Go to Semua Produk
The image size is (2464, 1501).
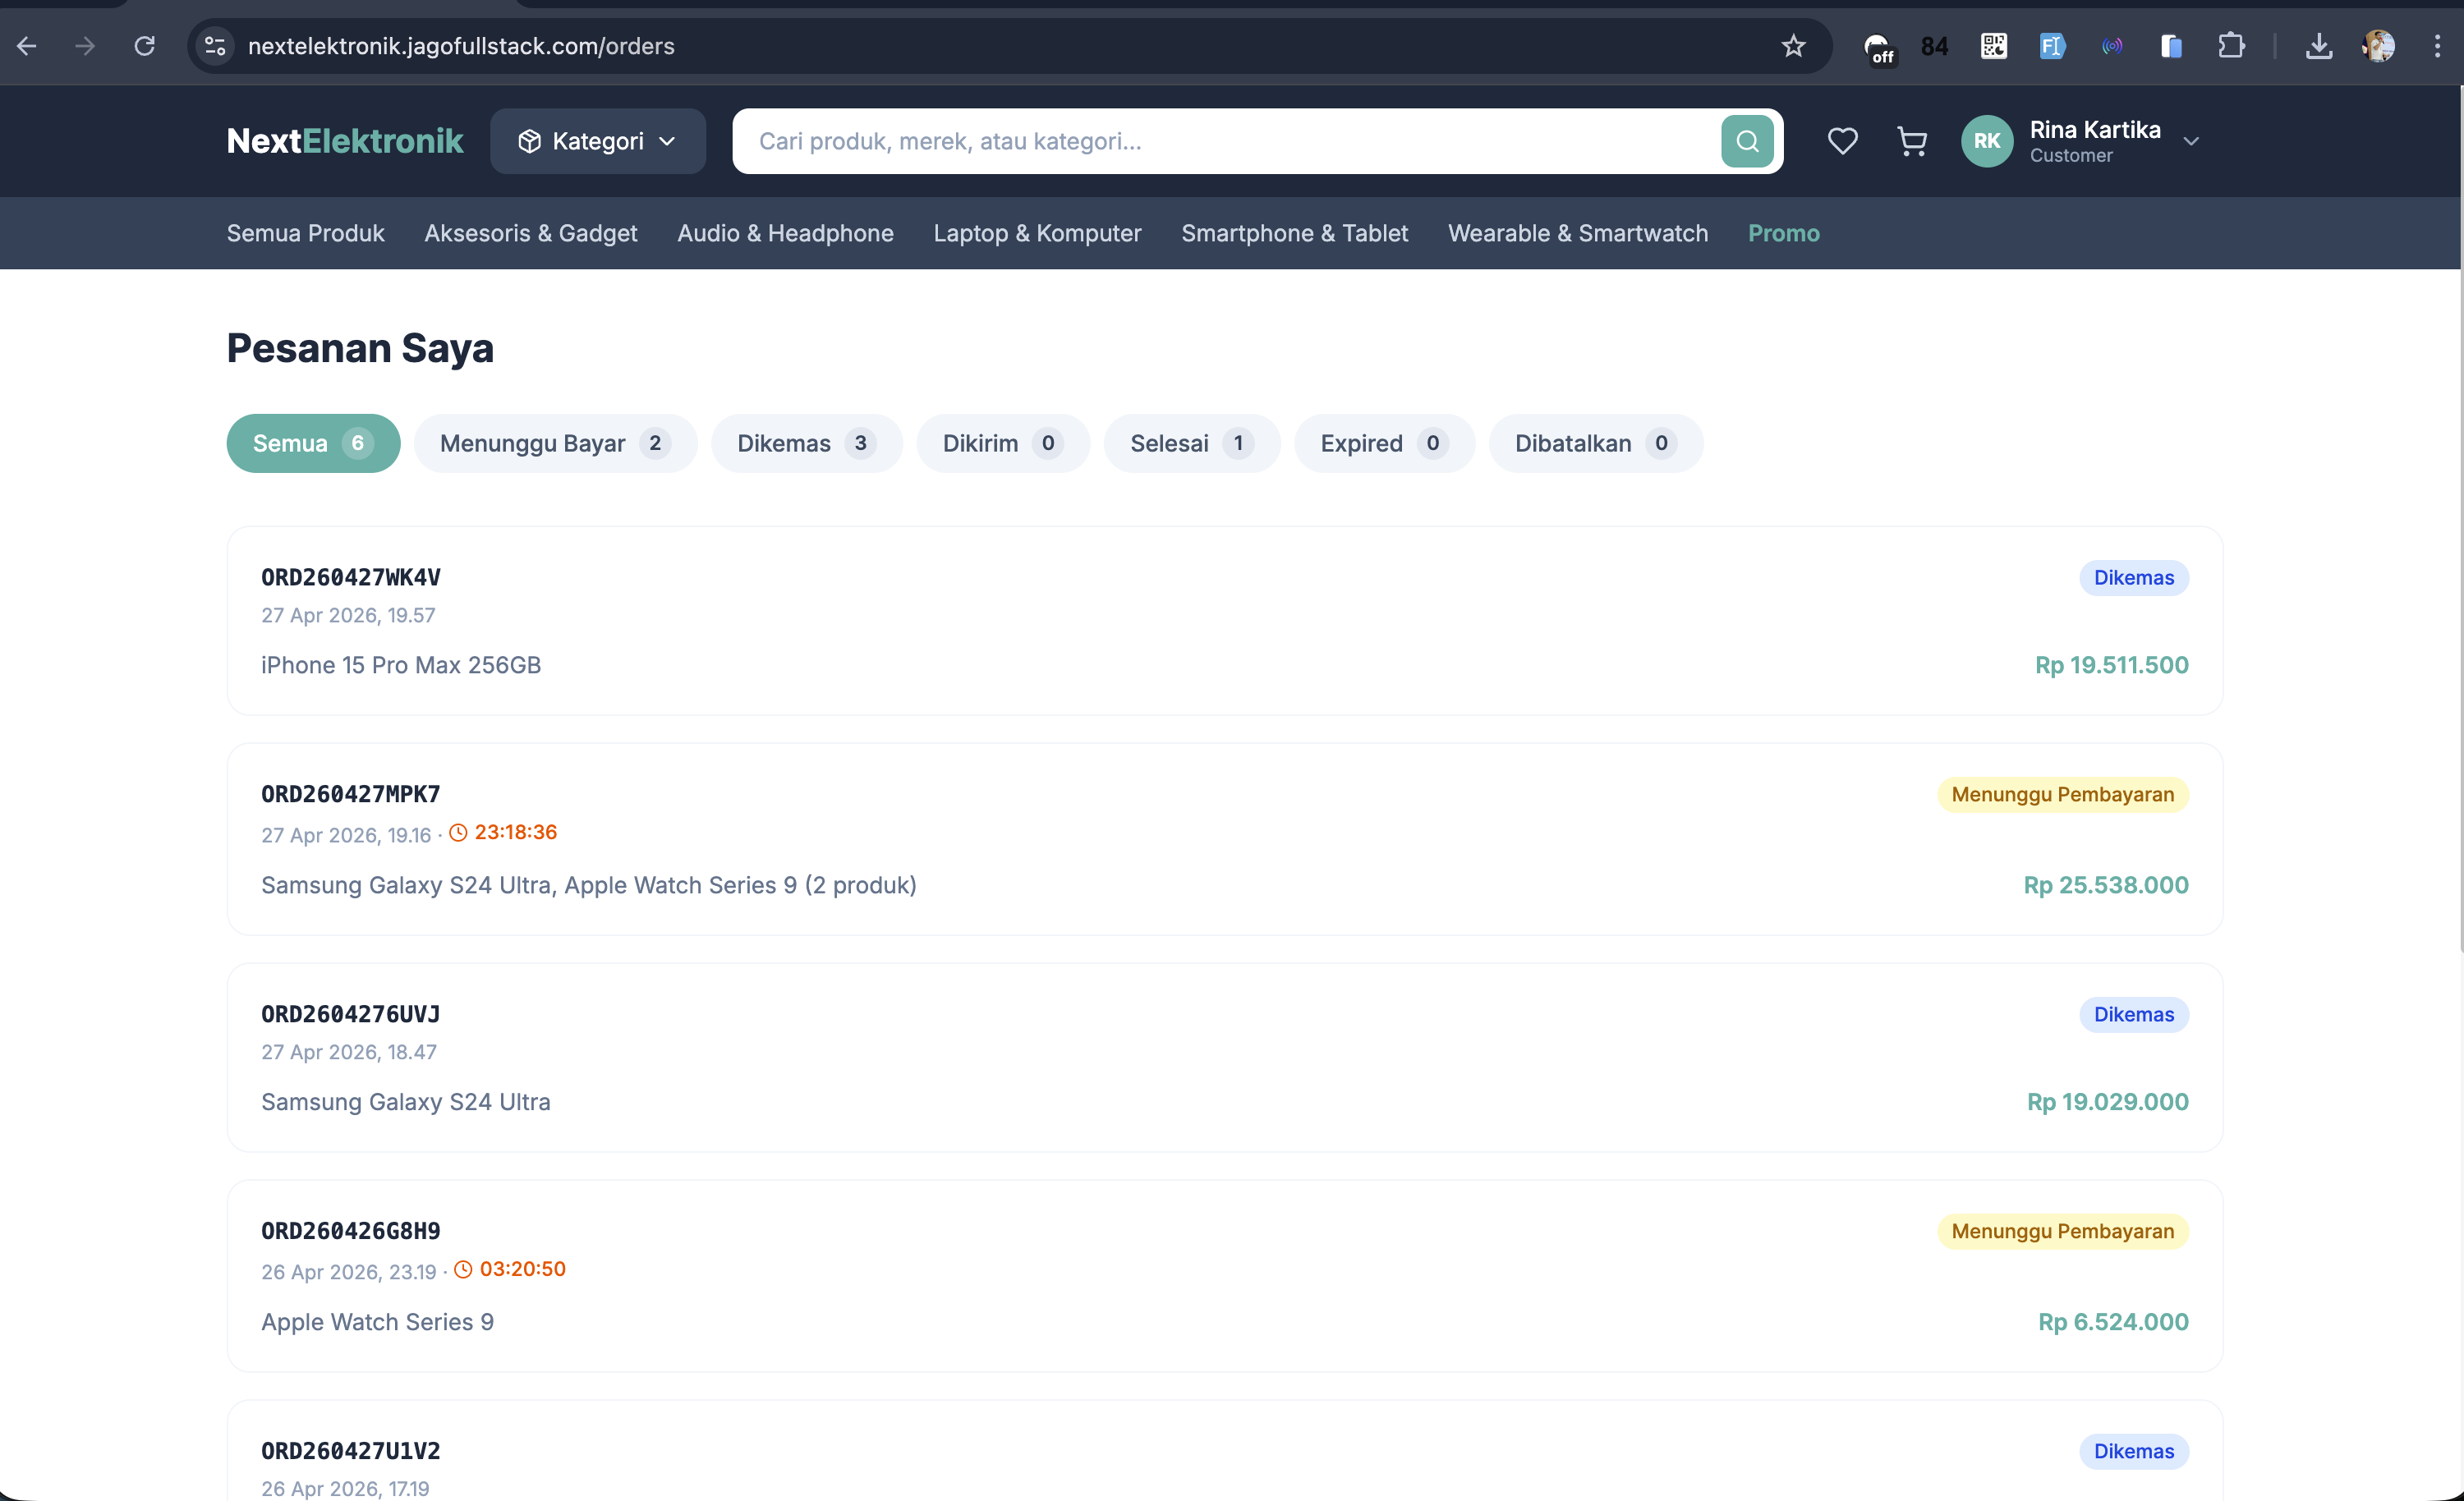pyautogui.click(x=305, y=233)
